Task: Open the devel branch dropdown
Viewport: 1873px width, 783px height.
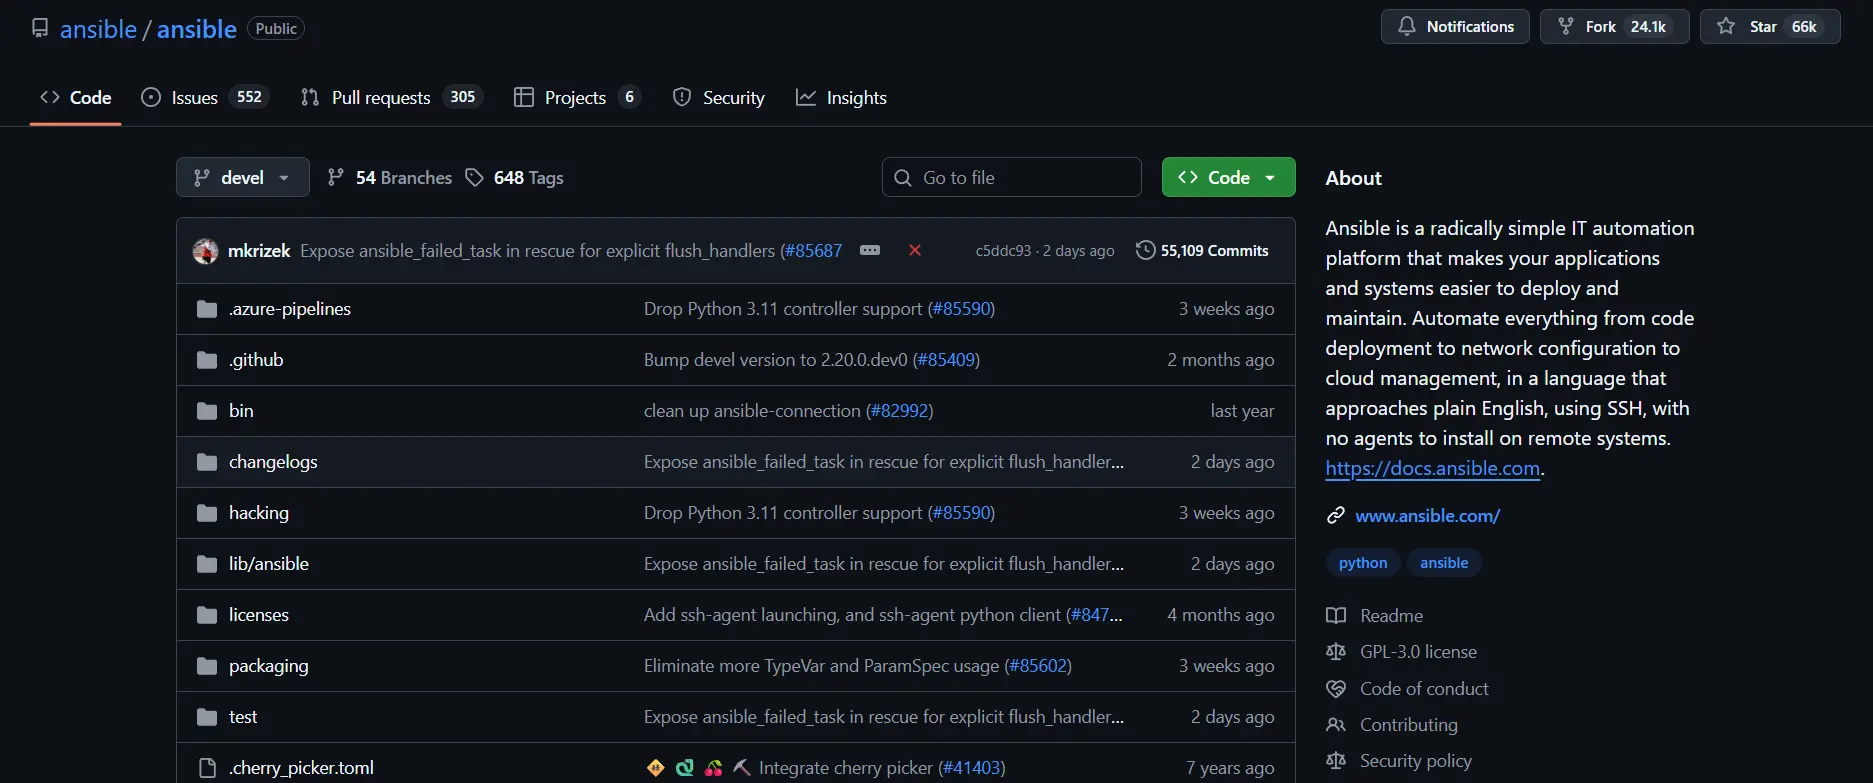Action: tap(243, 177)
